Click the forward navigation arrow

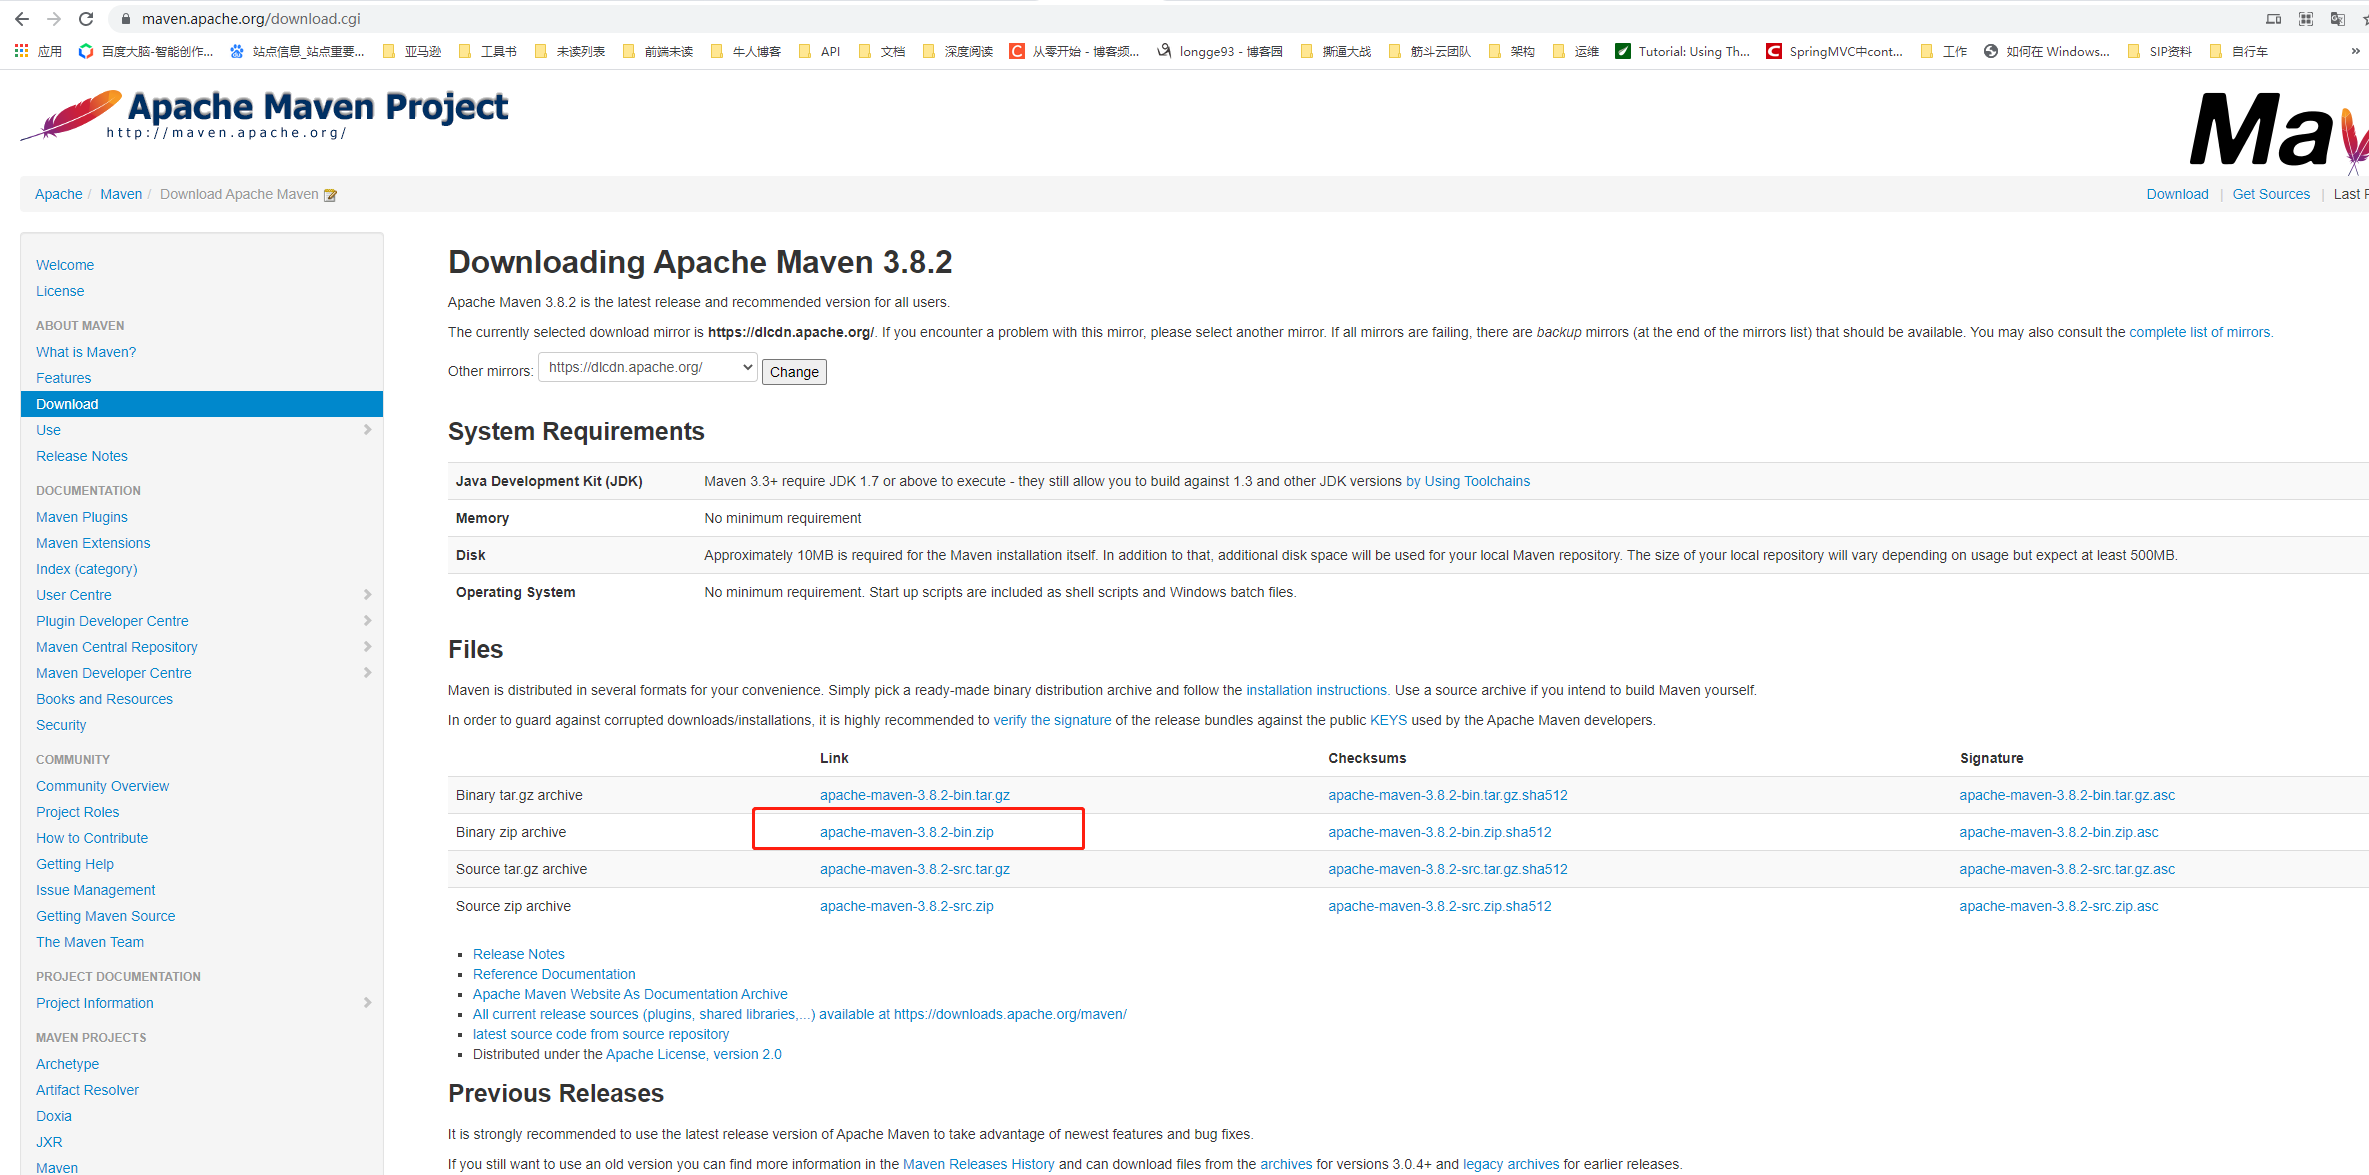tap(53, 18)
